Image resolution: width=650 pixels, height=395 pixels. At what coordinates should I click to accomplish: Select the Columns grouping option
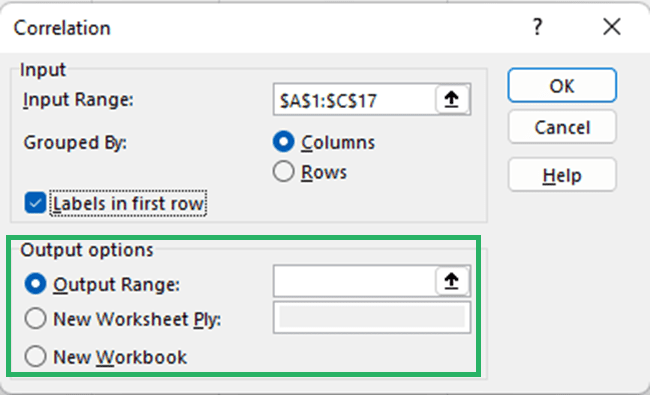[x=284, y=142]
